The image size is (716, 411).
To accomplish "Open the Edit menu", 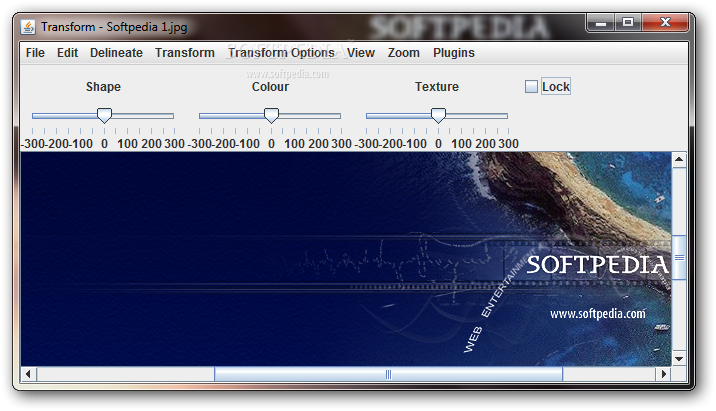I will coord(68,53).
